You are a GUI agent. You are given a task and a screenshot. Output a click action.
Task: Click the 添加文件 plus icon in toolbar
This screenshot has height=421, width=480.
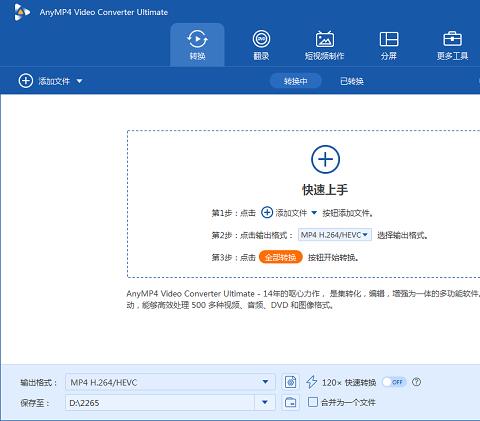coord(26,81)
